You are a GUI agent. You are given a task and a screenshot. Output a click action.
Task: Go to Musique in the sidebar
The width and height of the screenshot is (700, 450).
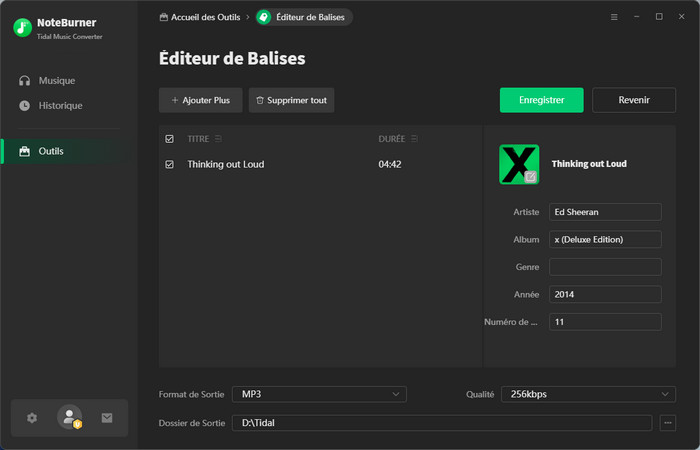coord(56,80)
